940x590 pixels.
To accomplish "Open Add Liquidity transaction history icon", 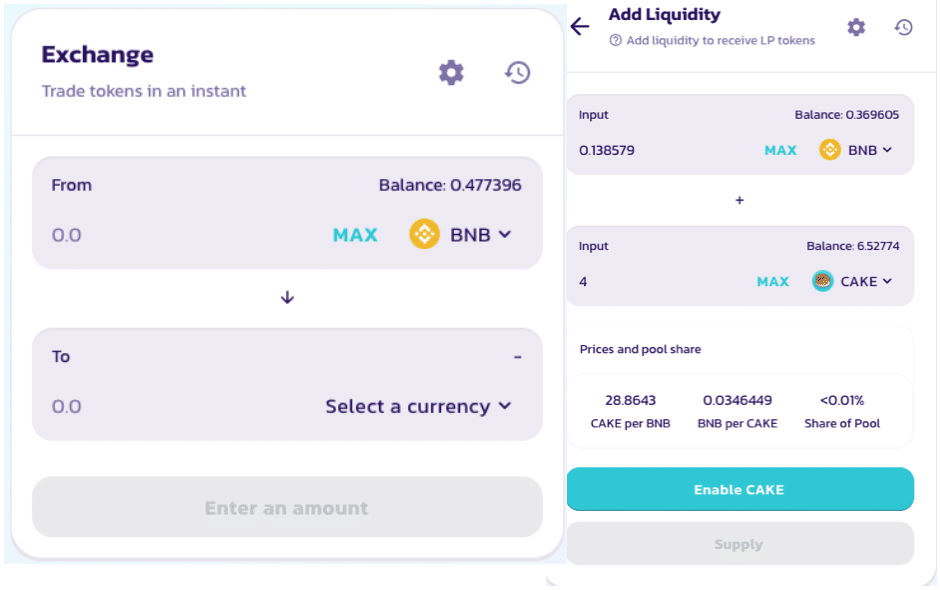I will tap(904, 27).
